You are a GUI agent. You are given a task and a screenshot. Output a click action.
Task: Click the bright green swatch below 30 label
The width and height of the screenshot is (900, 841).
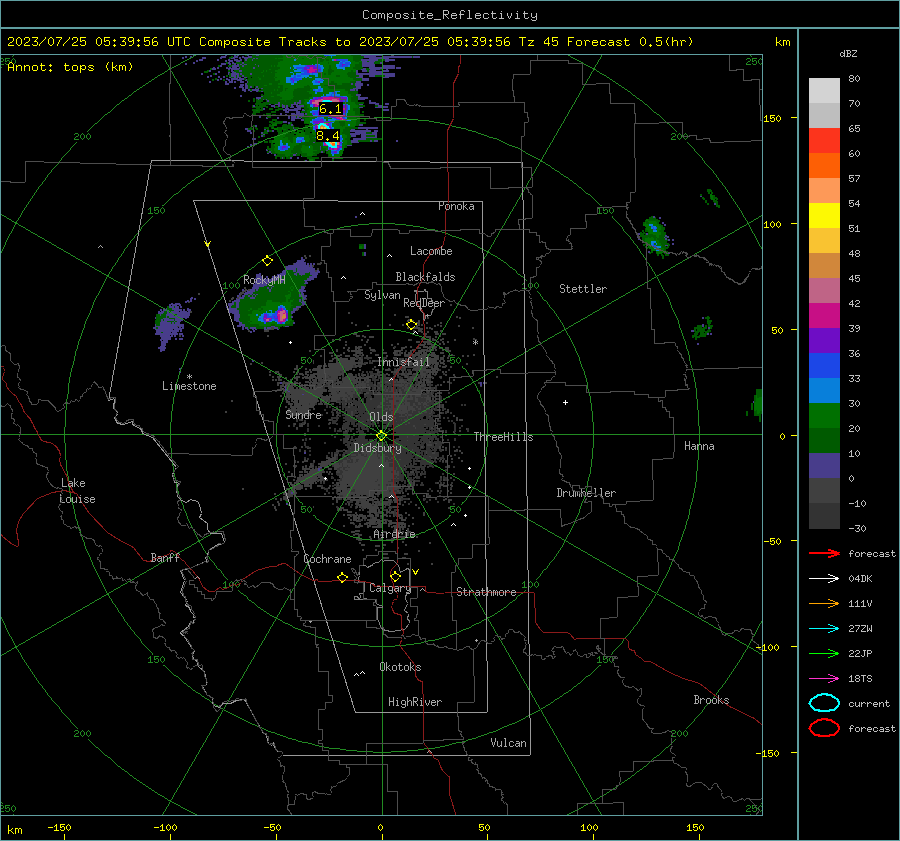[x=824, y=415]
